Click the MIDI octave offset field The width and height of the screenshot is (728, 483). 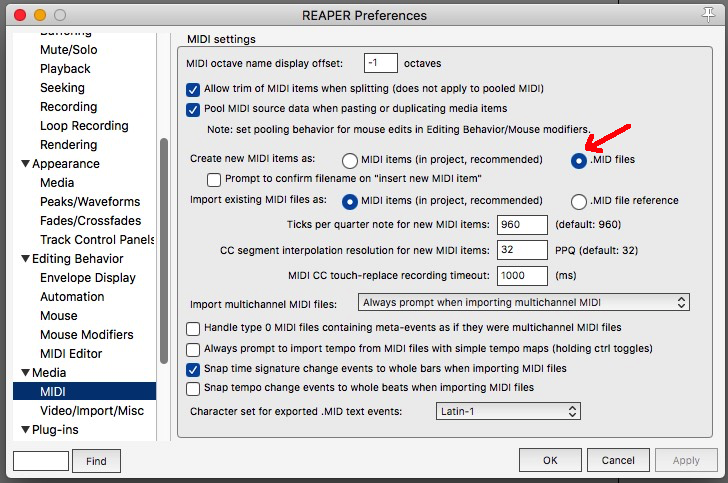(381, 63)
